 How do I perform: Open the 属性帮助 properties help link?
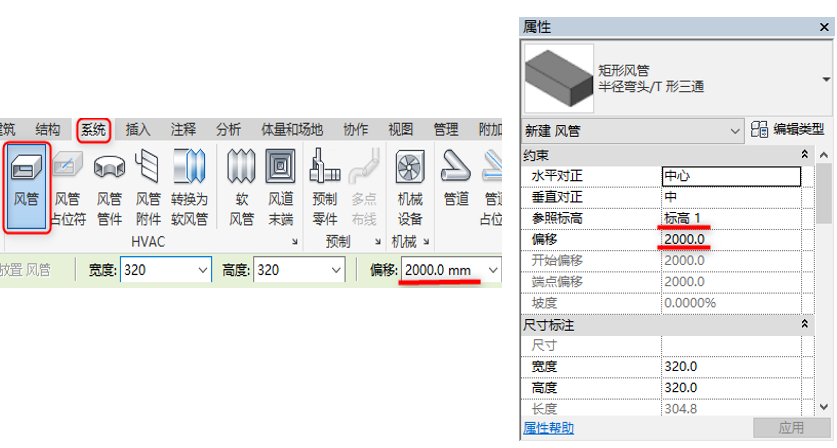click(549, 428)
